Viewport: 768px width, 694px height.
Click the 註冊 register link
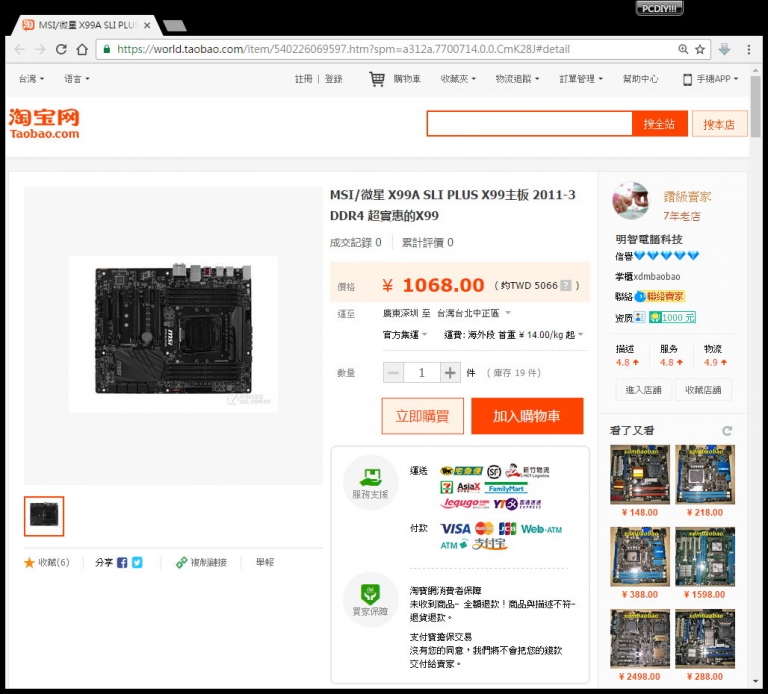(303, 78)
